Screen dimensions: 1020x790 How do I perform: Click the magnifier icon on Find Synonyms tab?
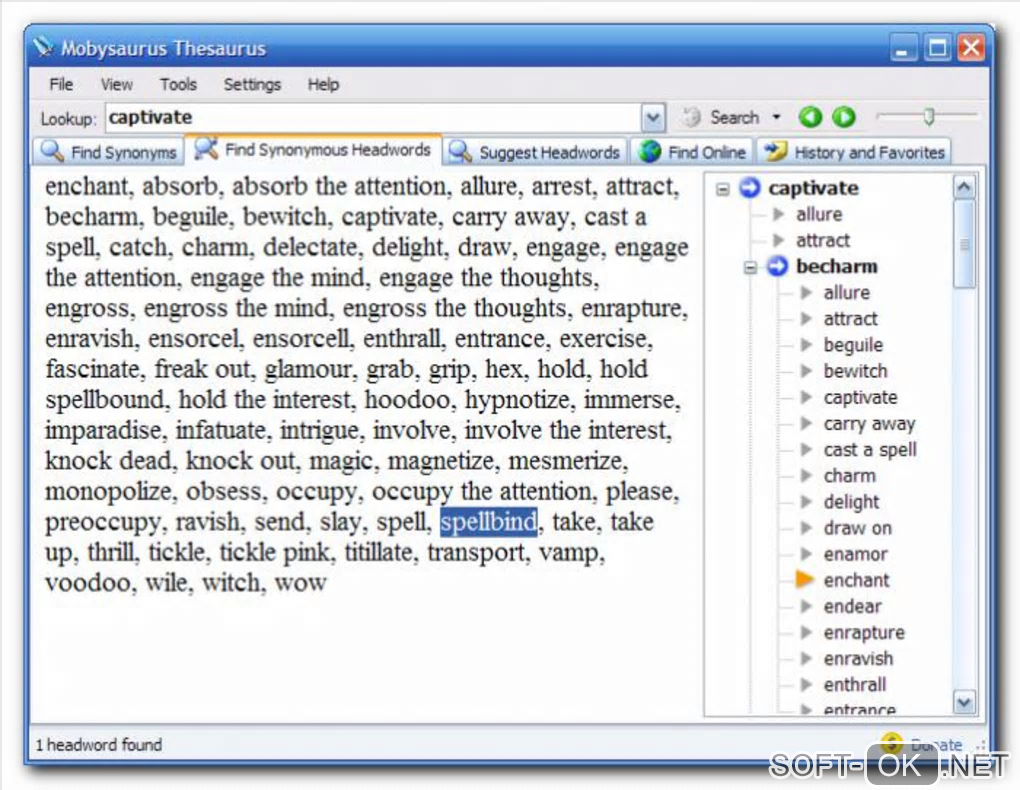click(x=52, y=151)
